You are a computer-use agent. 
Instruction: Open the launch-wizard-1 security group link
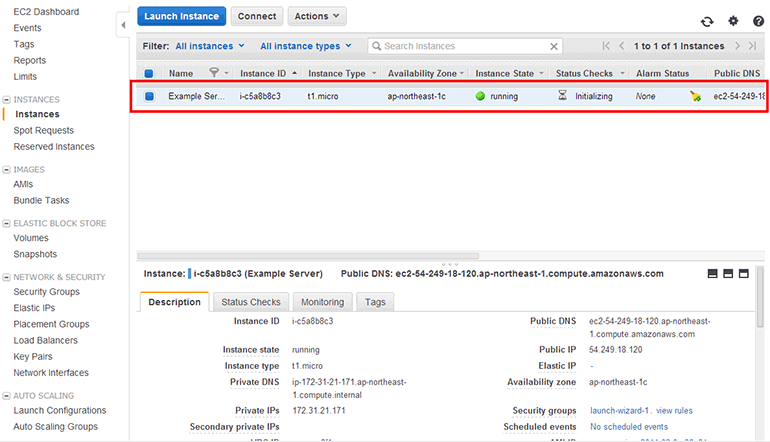[x=620, y=411]
